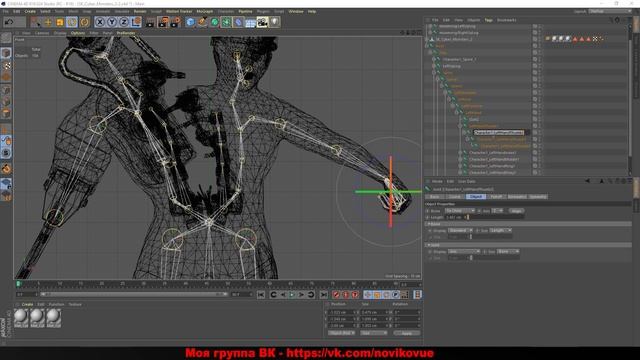Switch to Edges mode icon

[6, 102]
